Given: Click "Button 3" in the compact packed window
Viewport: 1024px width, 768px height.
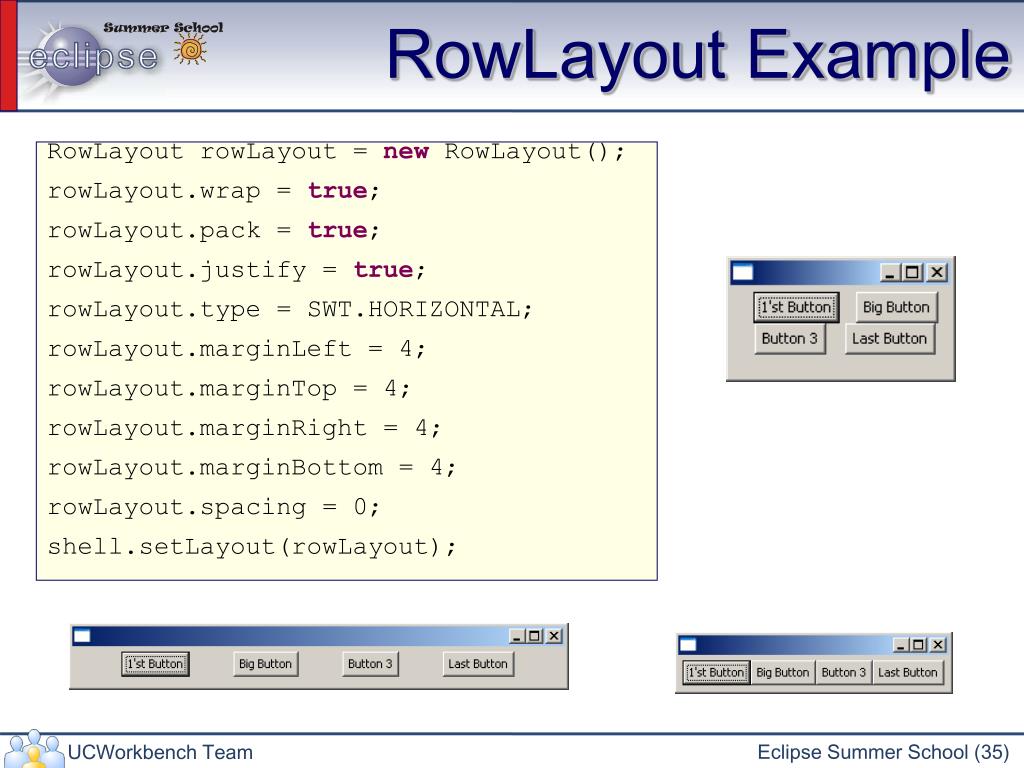Looking at the screenshot, I should point(843,672).
